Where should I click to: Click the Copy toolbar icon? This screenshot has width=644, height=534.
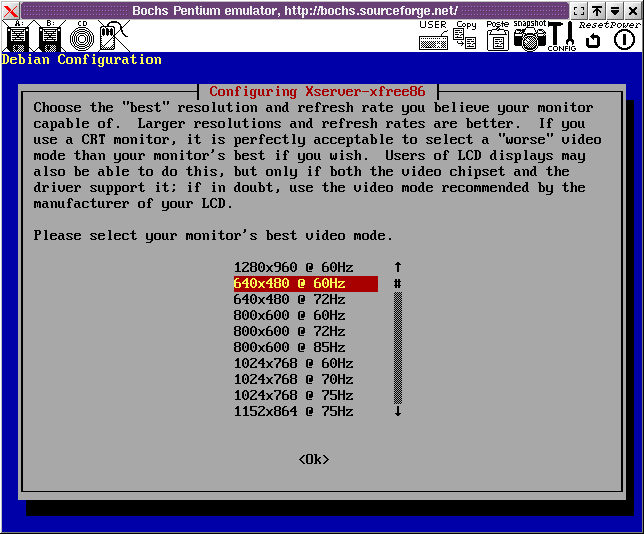[x=465, y=37]
